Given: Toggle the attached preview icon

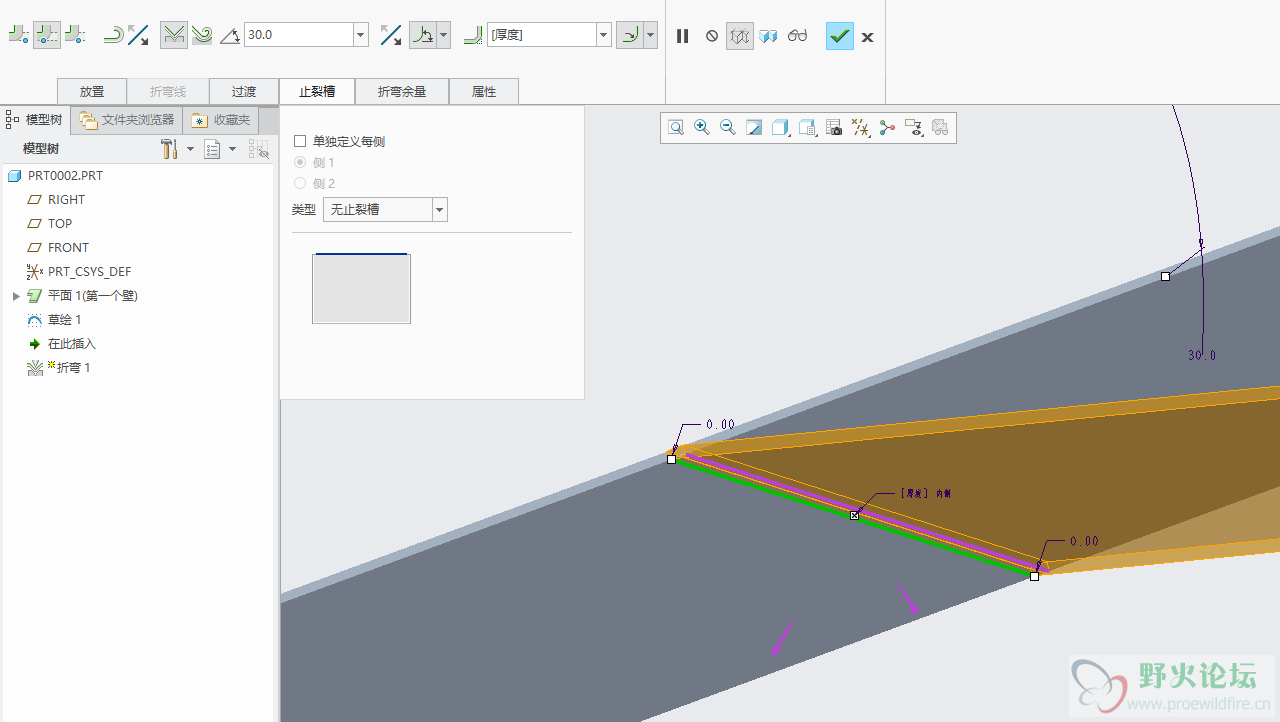Looking at the screenshot, I should click(x=768, y=36).
